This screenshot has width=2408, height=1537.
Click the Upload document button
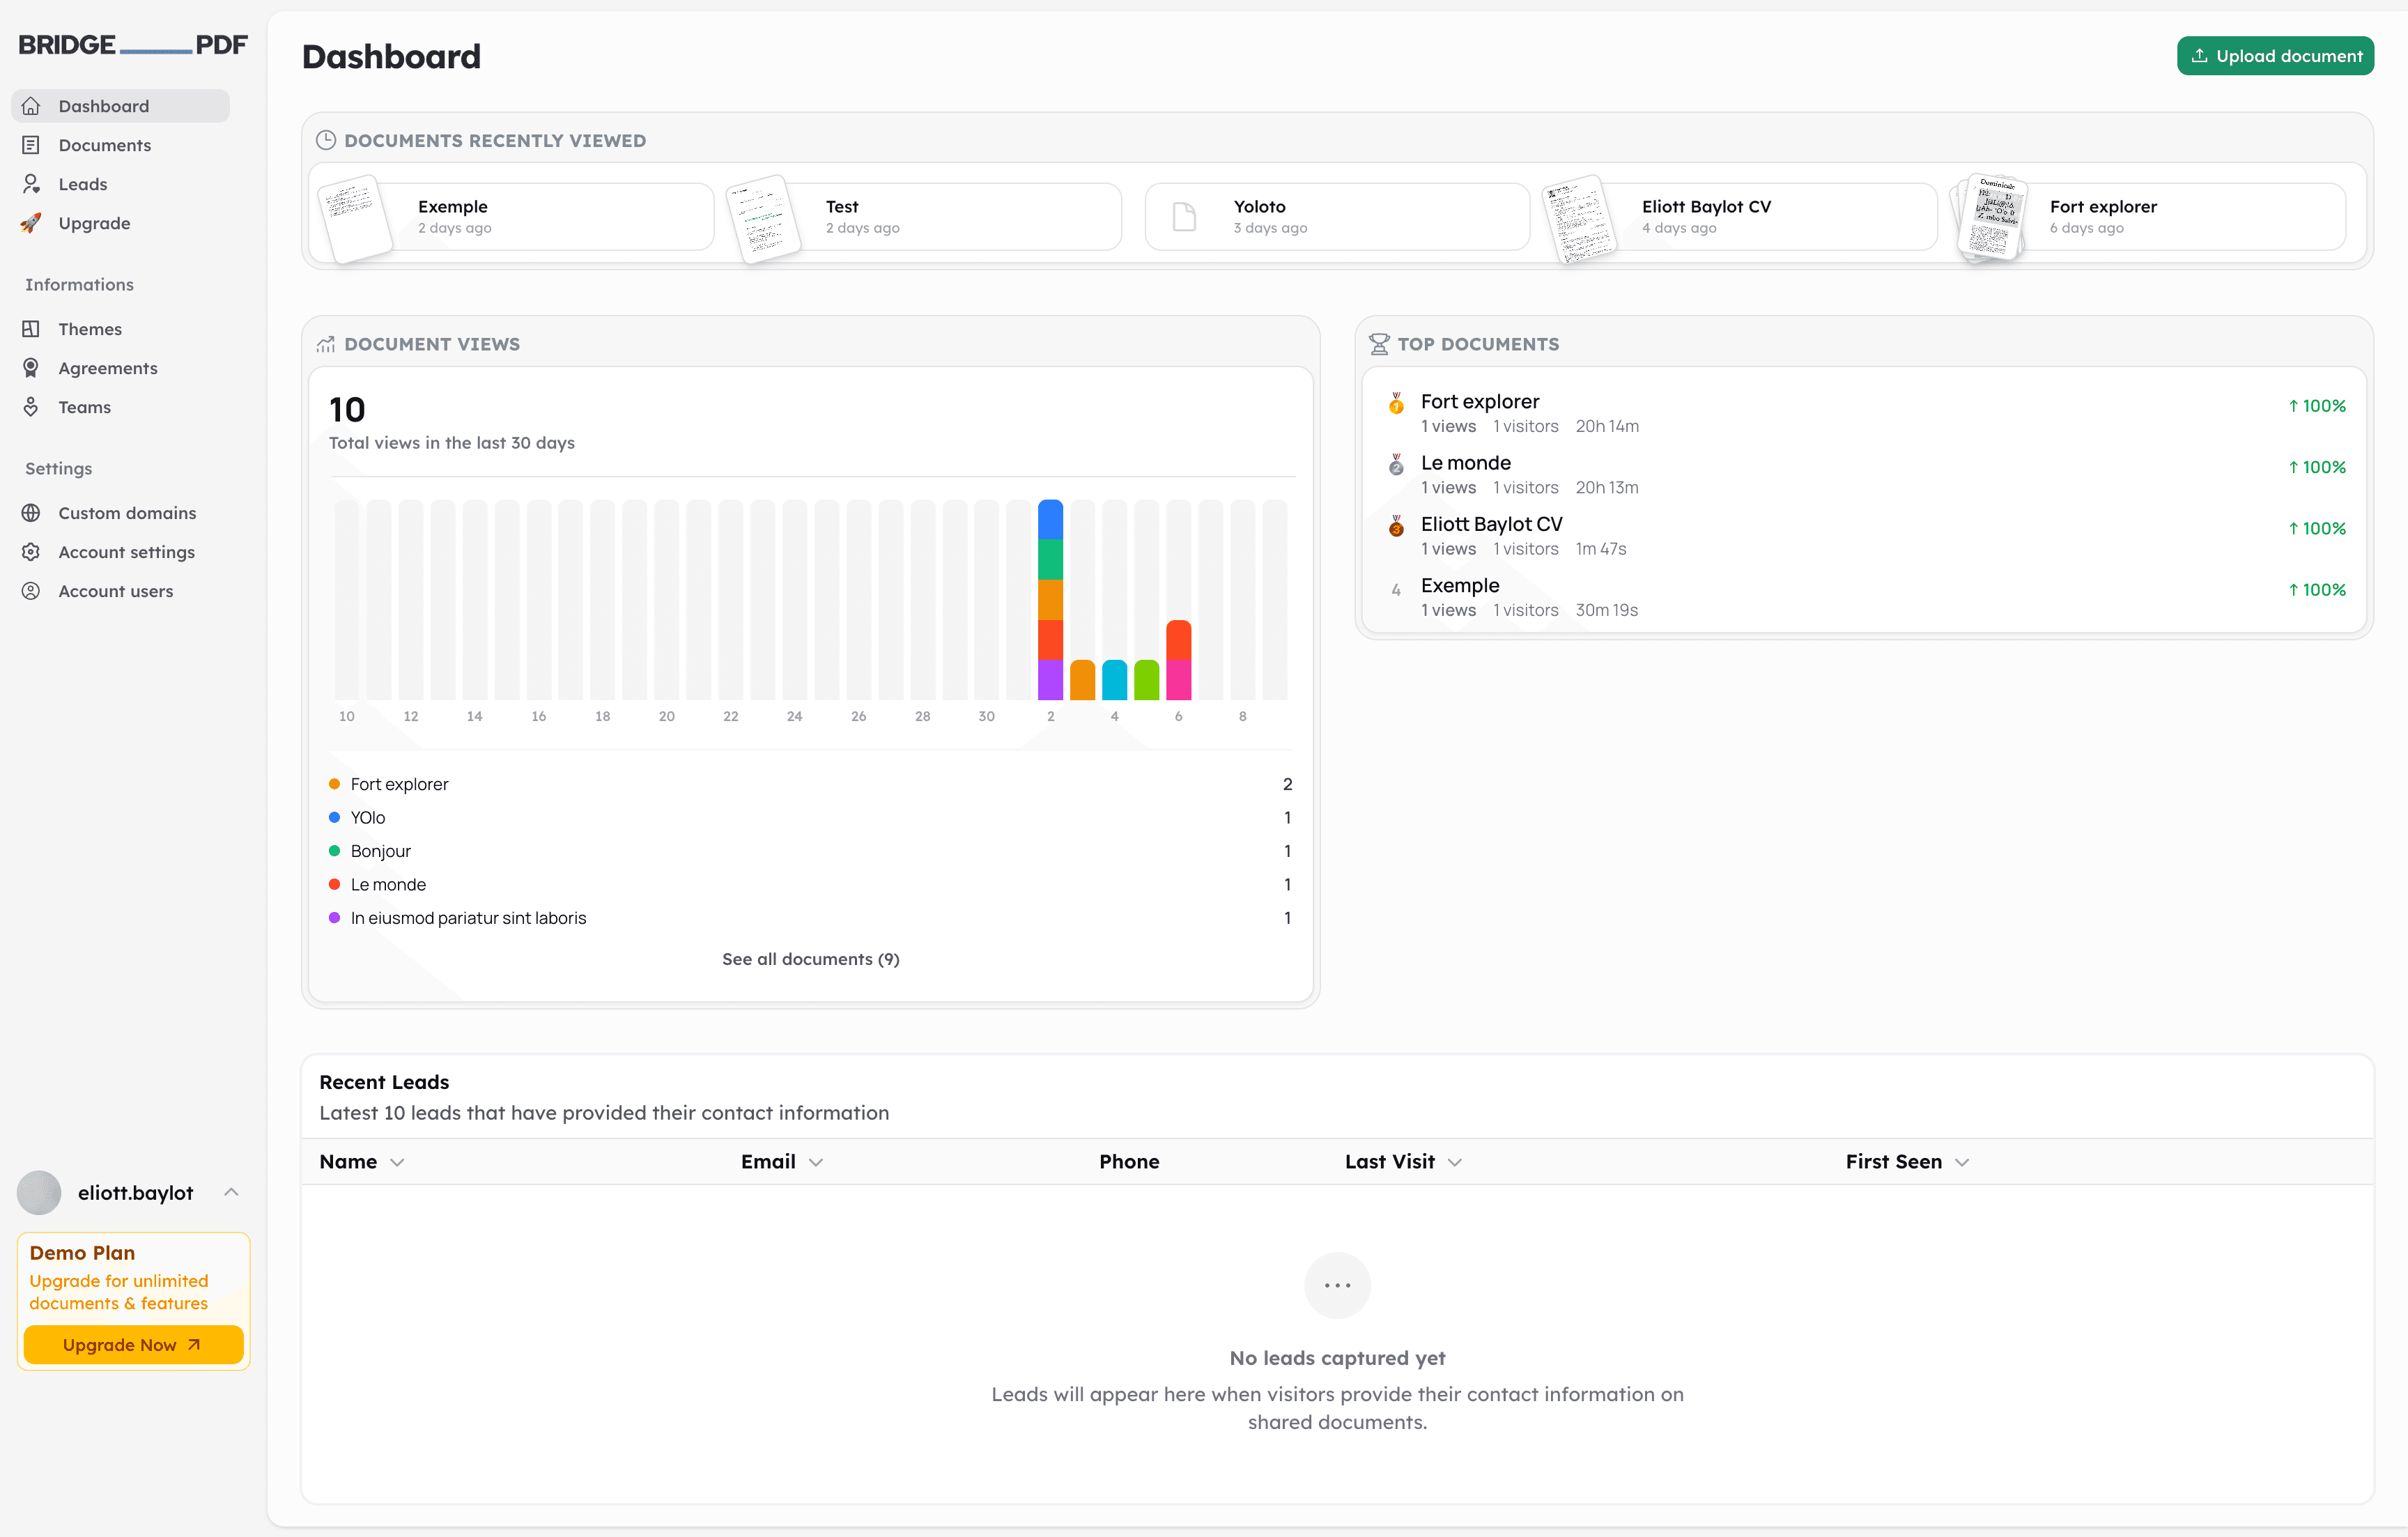[2275, 56]
